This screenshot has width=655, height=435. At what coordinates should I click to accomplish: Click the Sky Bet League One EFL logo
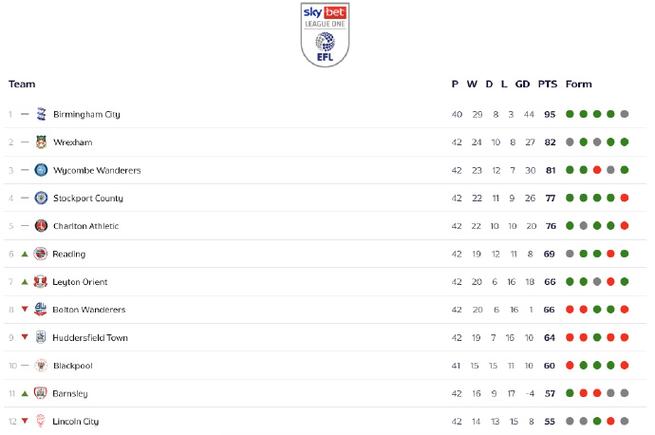325,35
